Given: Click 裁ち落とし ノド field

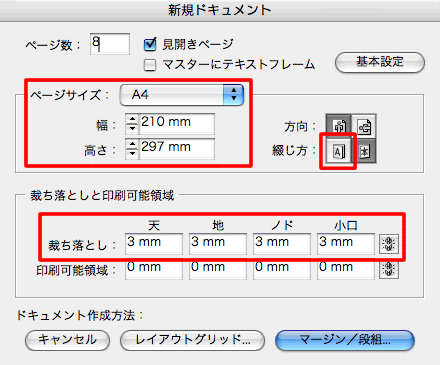Looking at the screenshot, I should point(282,244).
